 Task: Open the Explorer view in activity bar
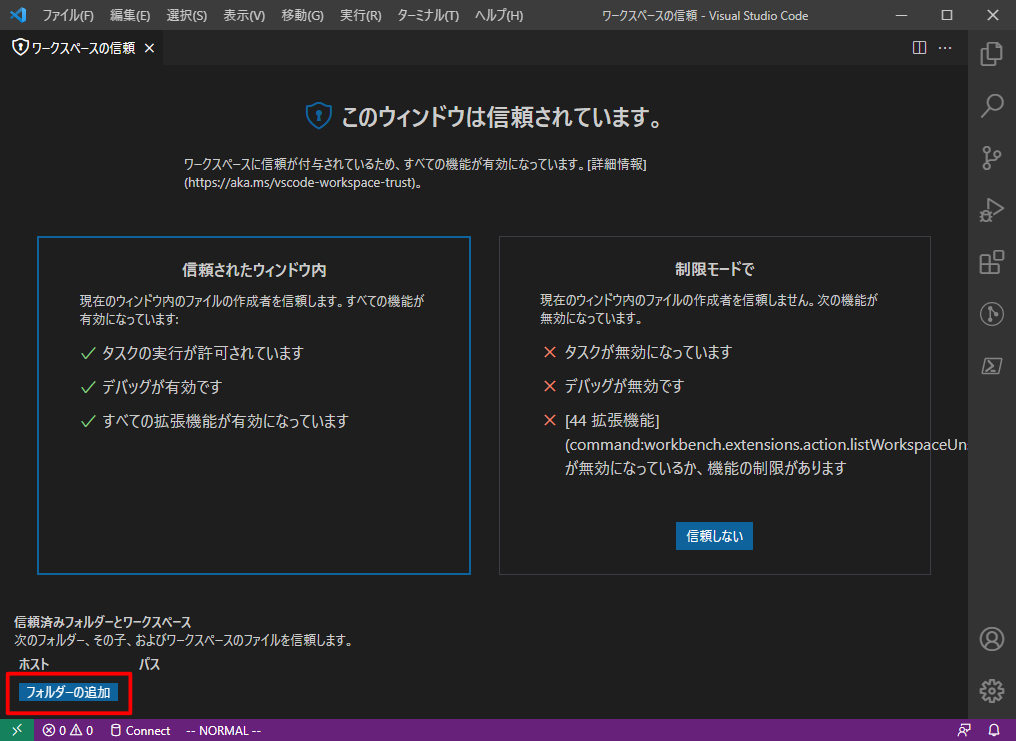tap(991, 54)
